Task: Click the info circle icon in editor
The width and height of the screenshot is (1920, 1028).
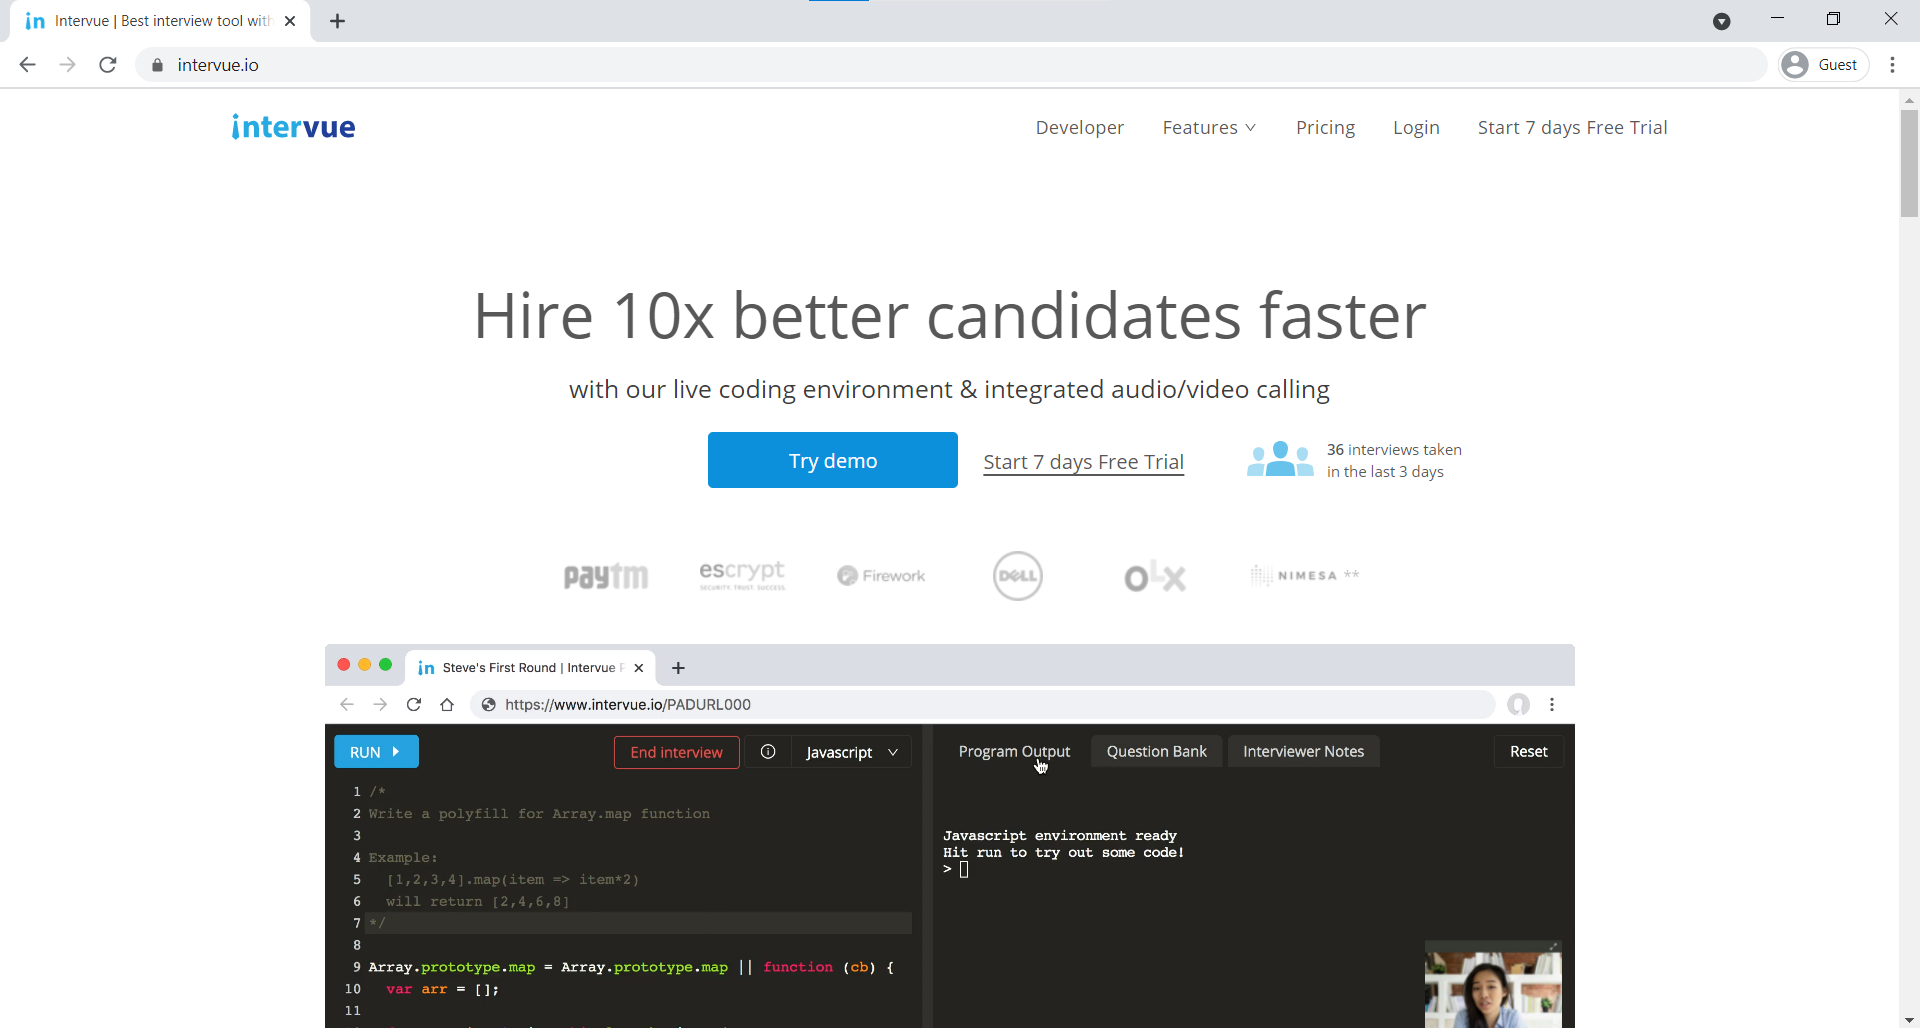Action: [768, 752]
